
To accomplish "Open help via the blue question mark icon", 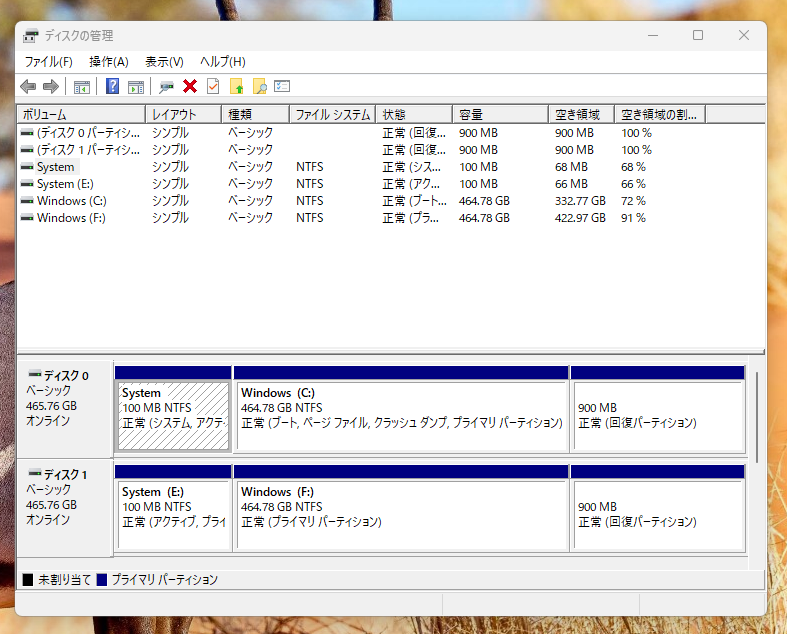I will (112, 87).
